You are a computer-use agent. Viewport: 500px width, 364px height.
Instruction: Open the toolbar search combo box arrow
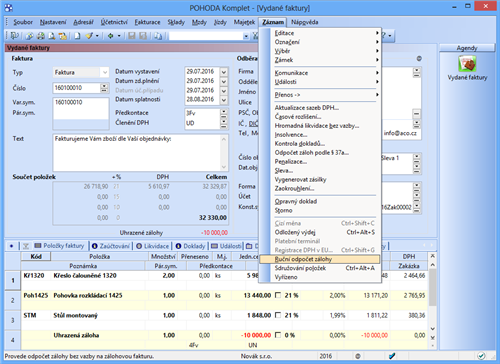click(x=246, y=36)
